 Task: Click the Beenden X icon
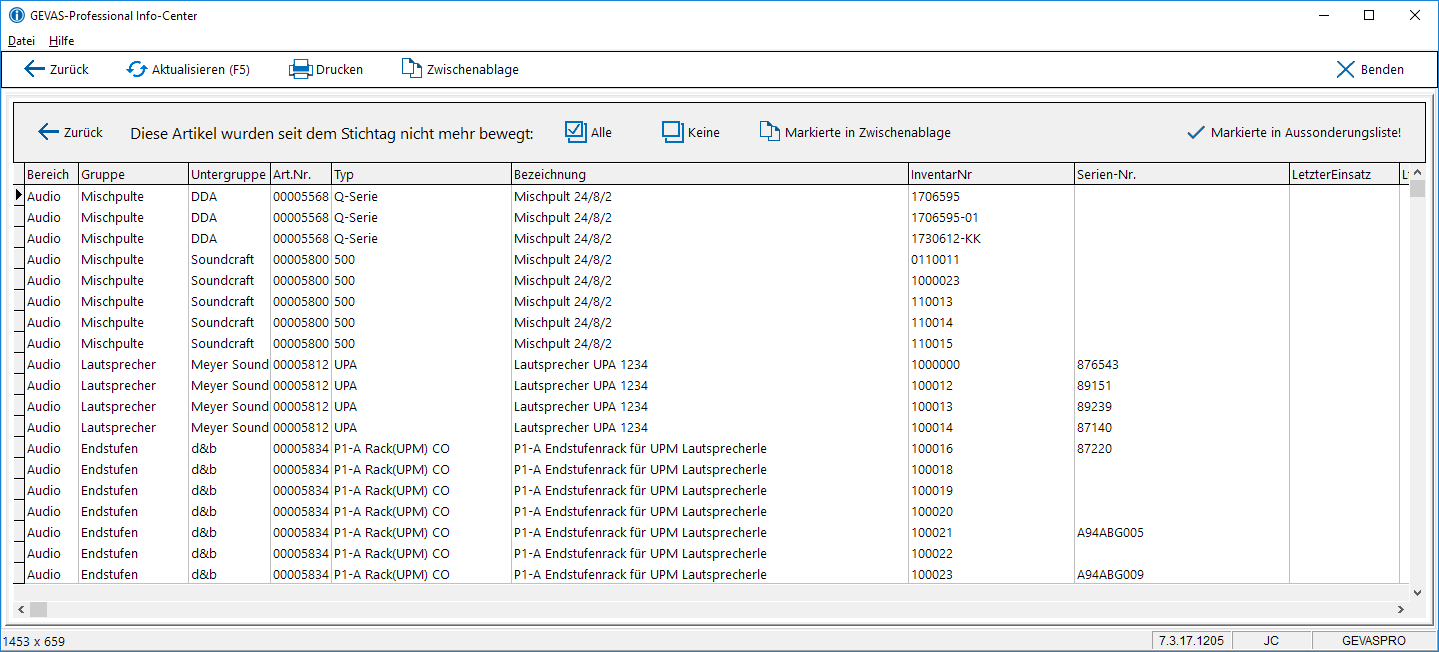[x=1346, y=69]
